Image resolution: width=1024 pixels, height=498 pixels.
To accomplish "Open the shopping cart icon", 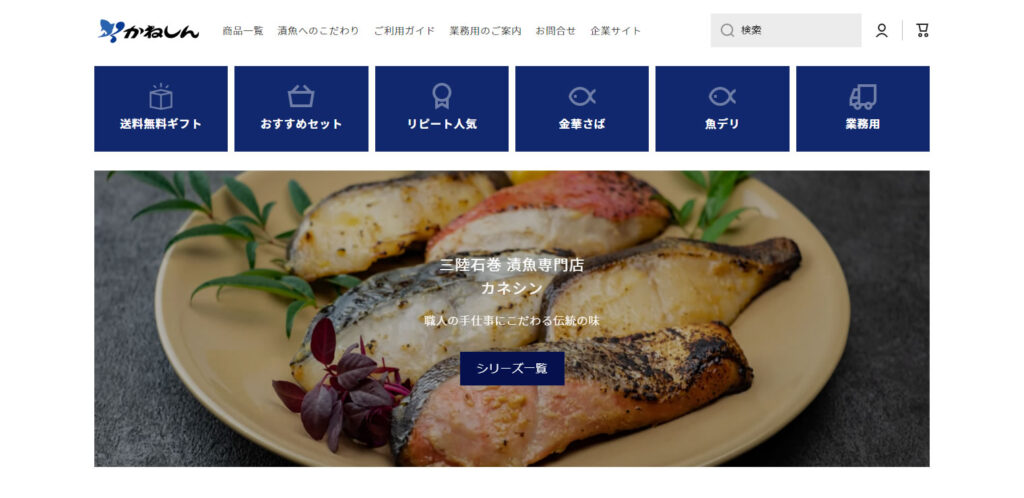I will coord(922,30).
